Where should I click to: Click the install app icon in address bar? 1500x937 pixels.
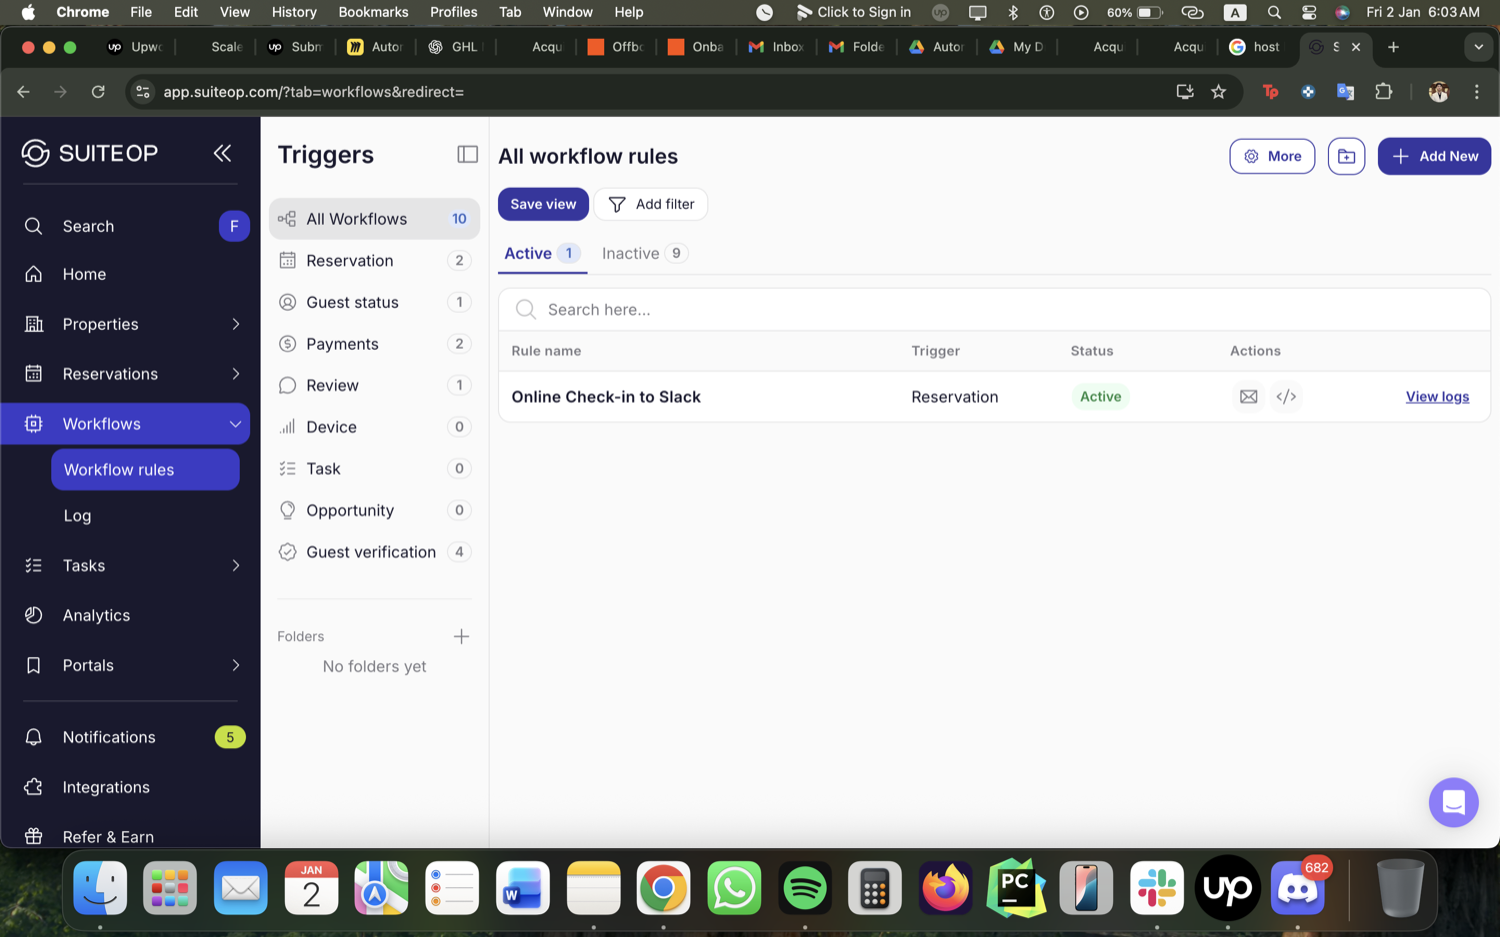1184,92
